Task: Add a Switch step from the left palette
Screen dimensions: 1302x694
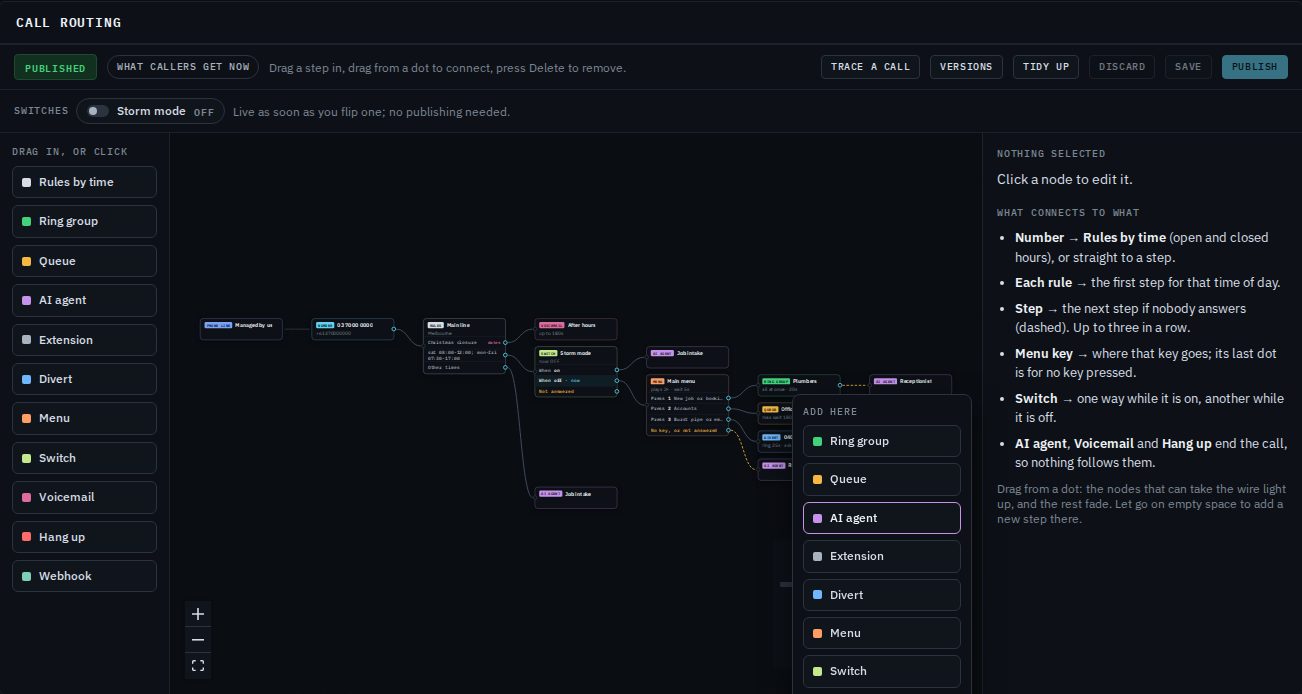Action: click(84, 458)
